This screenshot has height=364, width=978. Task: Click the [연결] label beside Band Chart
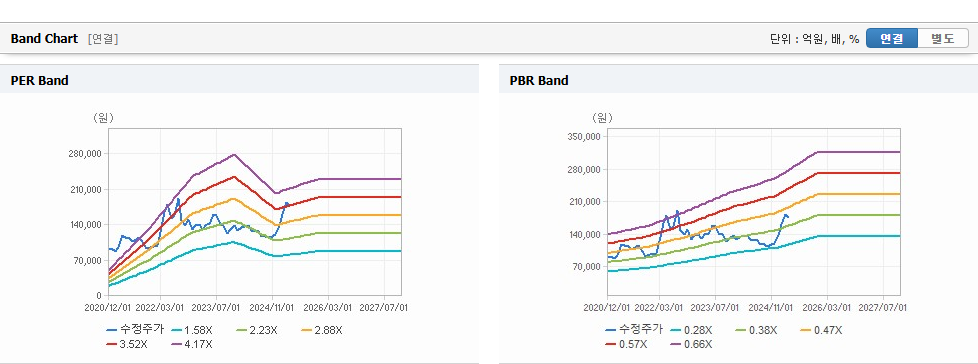103,39
